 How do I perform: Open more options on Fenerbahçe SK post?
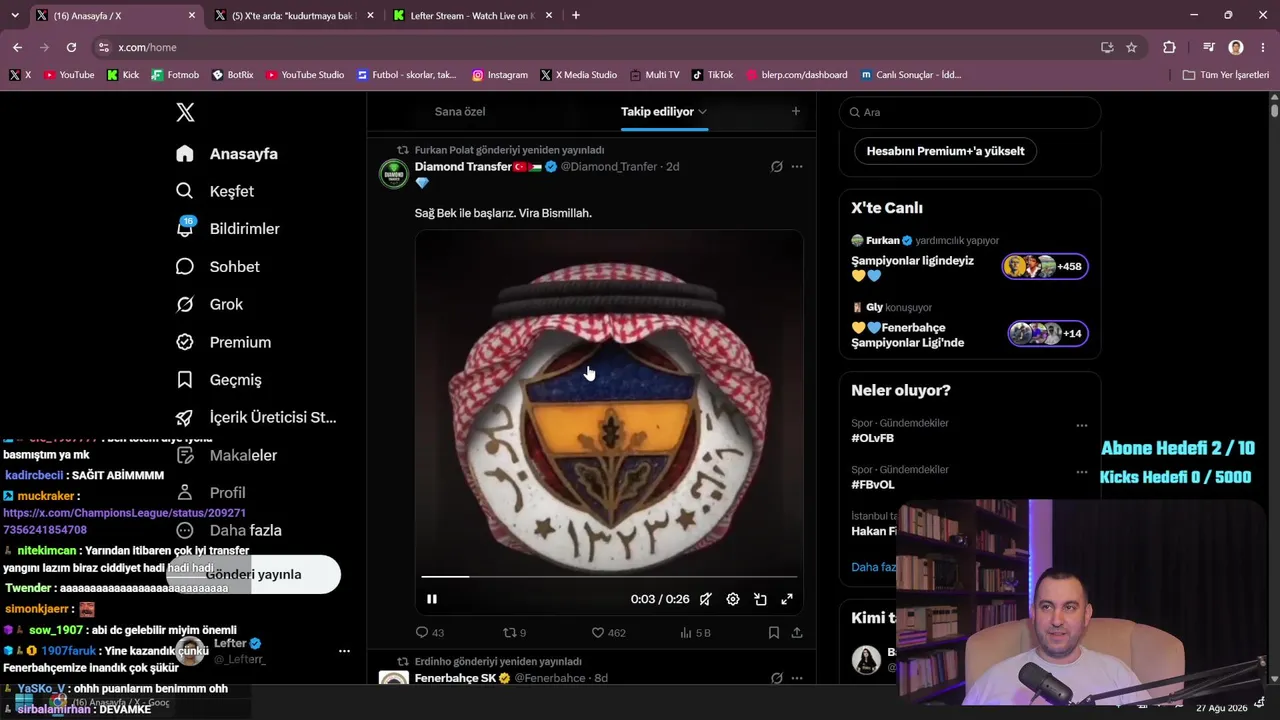pos(797,678)
